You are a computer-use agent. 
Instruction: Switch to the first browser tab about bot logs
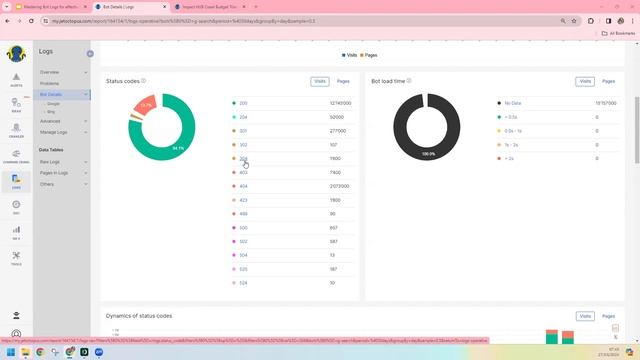[x=51, y=7]
